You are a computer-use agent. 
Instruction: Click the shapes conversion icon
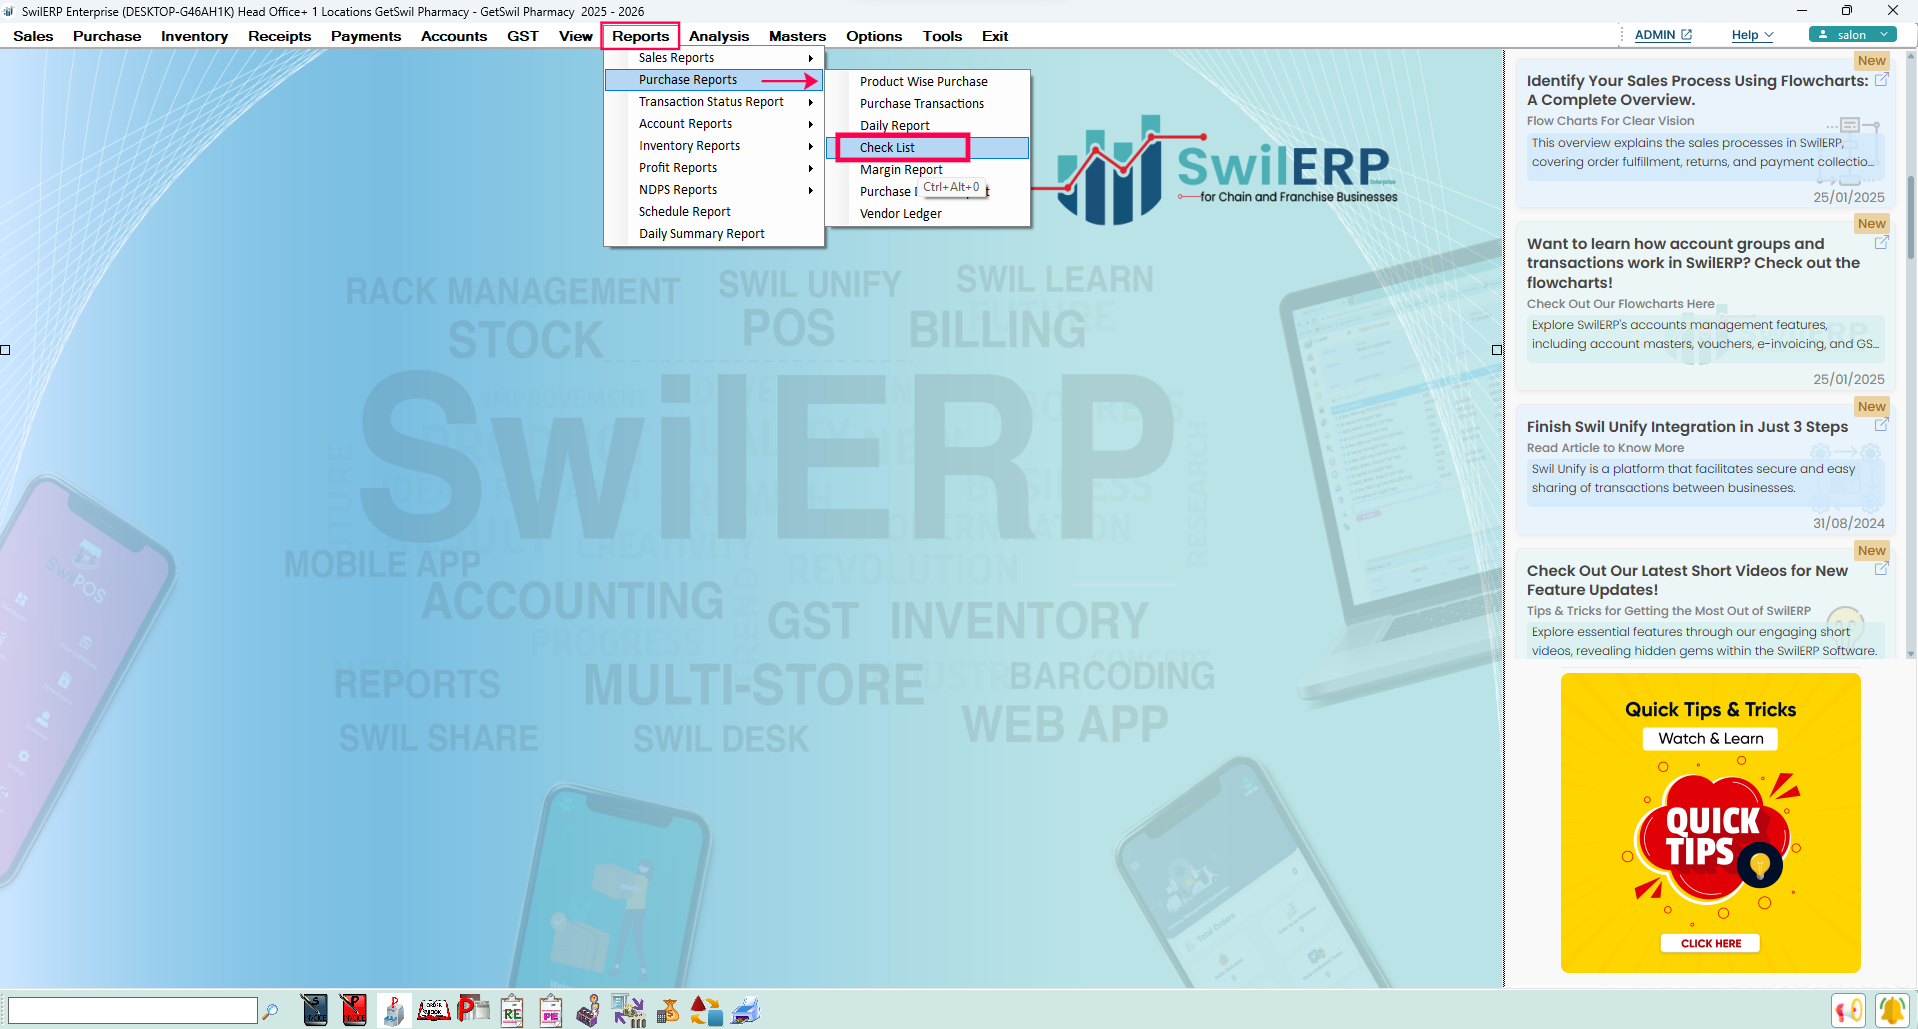(706, 1011)
